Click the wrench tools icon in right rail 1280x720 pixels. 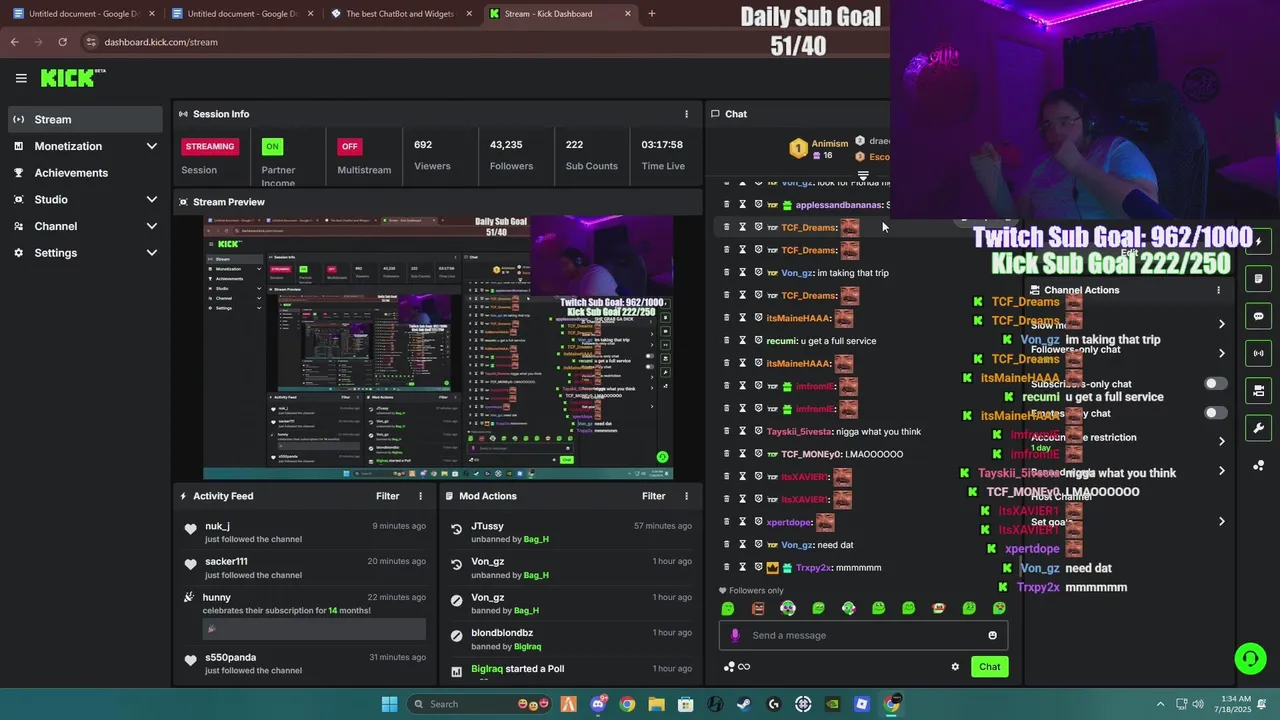[1258, 428]
